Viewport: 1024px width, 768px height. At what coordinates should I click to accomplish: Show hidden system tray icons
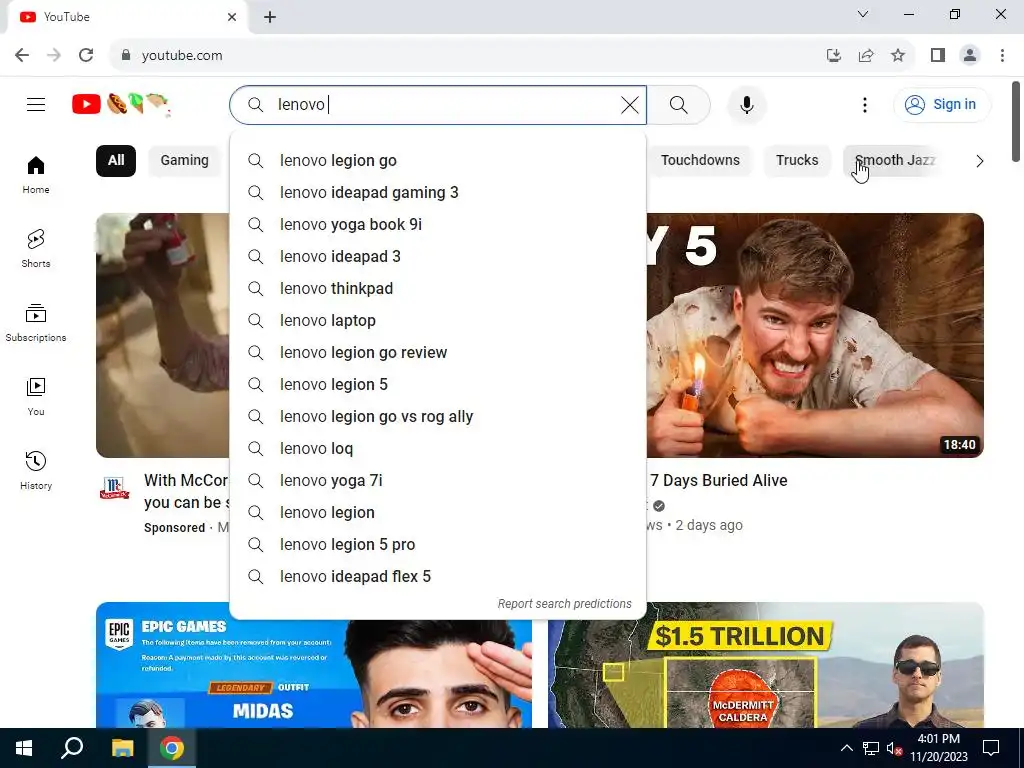(x=846, y=748)
